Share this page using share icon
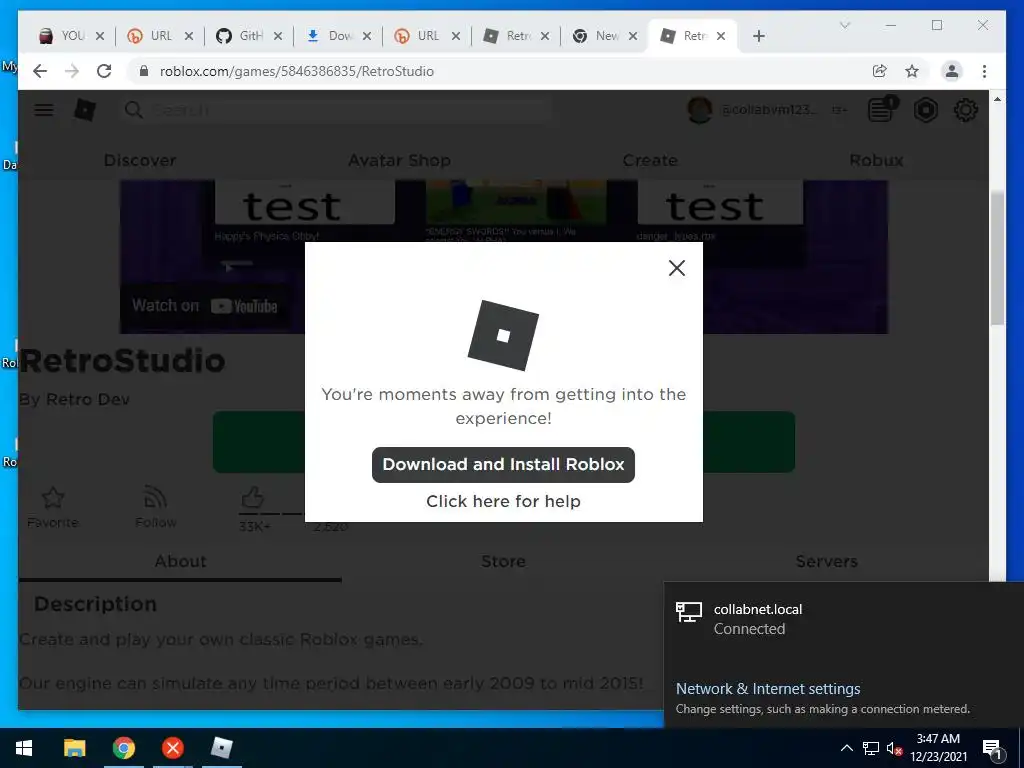 click(x=880, y=71)
